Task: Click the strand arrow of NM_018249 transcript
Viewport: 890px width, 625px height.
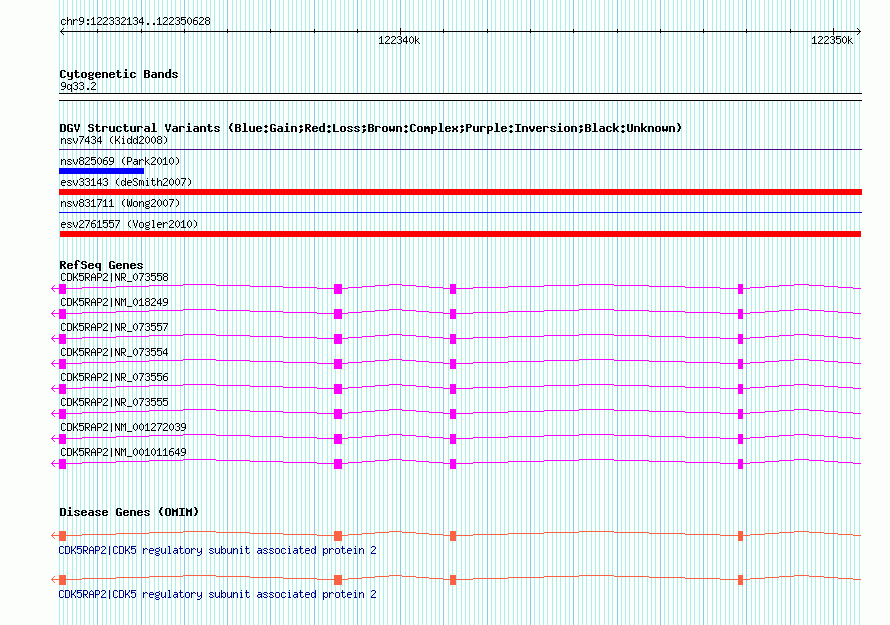Action: (x=54, y=314)
